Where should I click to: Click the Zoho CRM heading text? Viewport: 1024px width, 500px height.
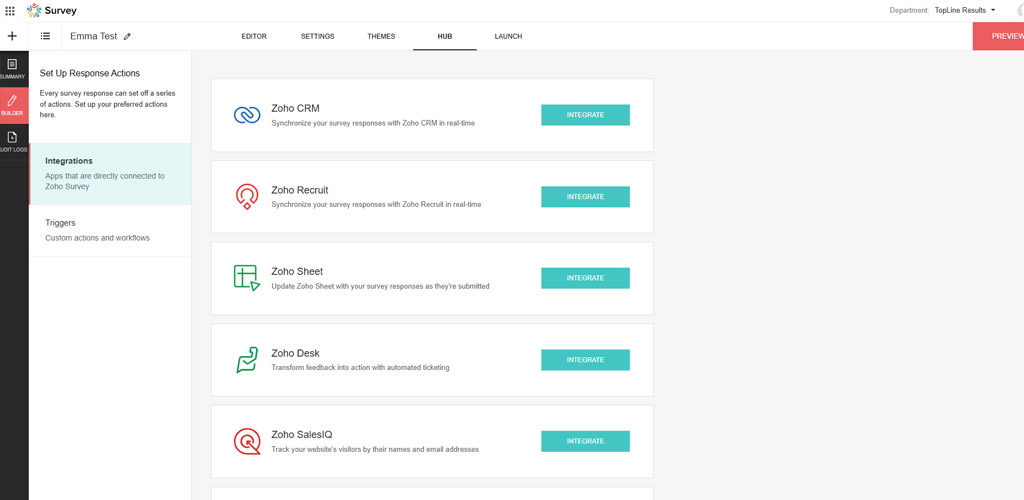pyautogui.click(x=295, y=108)
